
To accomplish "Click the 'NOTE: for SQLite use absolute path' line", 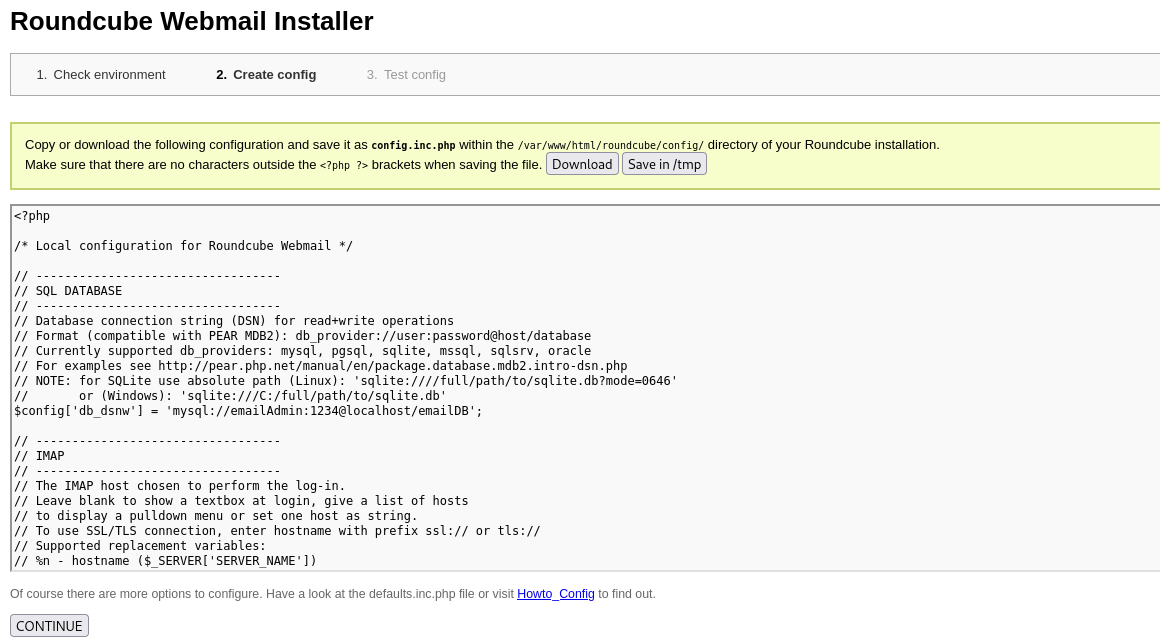I will tap(345, 380).
